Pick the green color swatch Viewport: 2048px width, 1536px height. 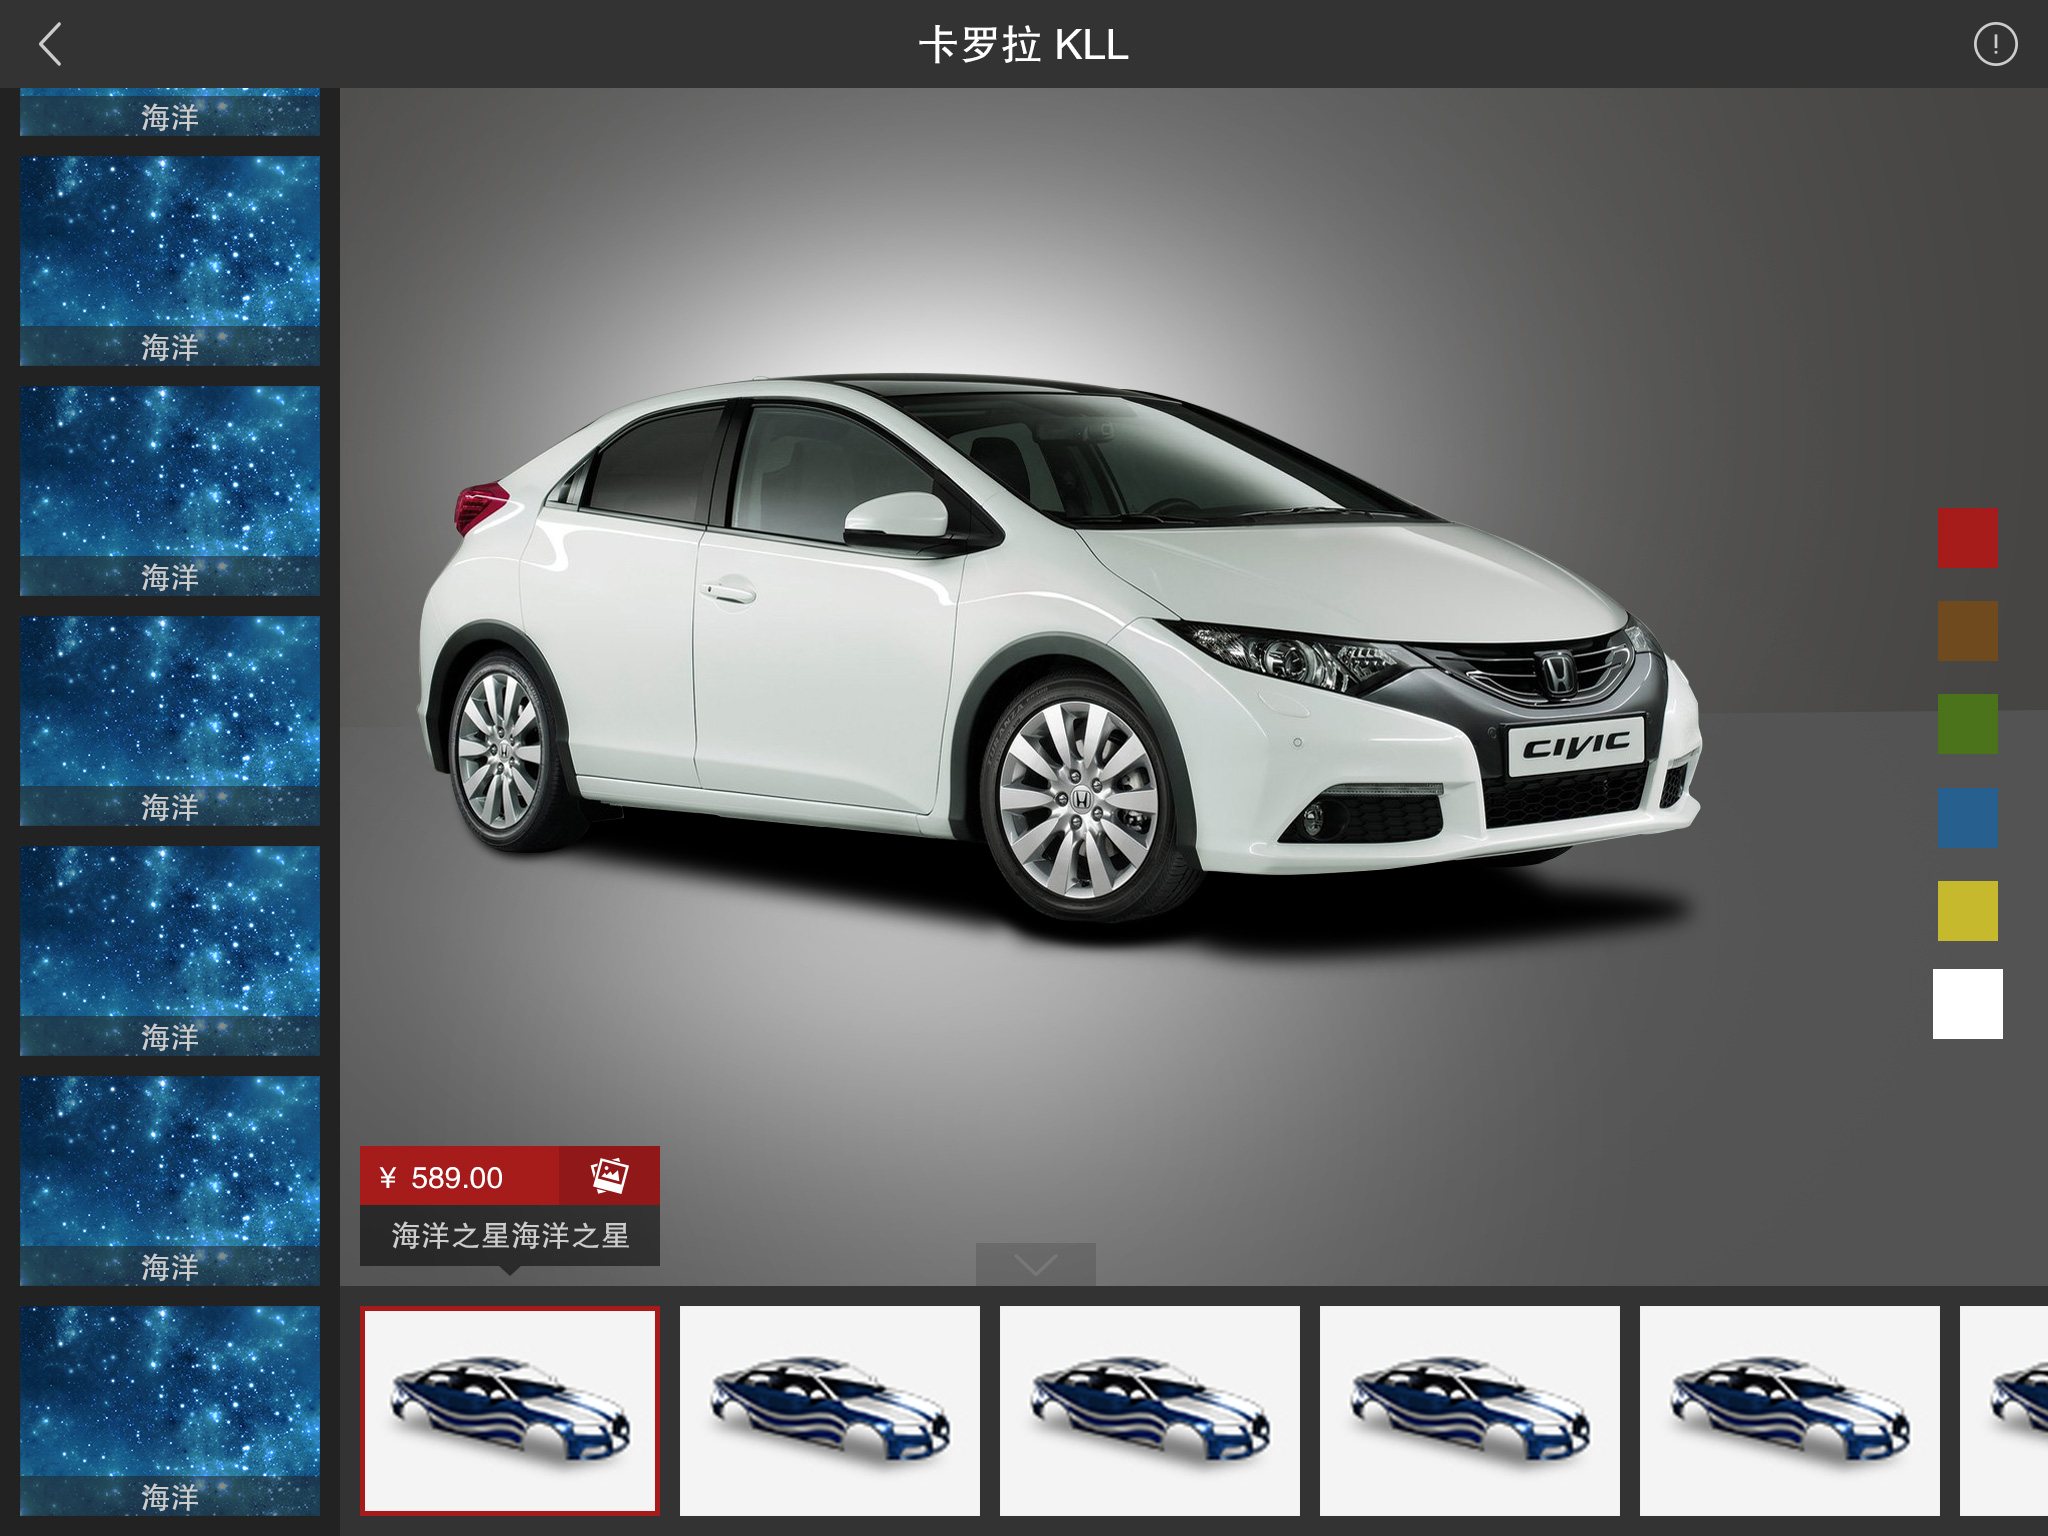(1967, 724)
